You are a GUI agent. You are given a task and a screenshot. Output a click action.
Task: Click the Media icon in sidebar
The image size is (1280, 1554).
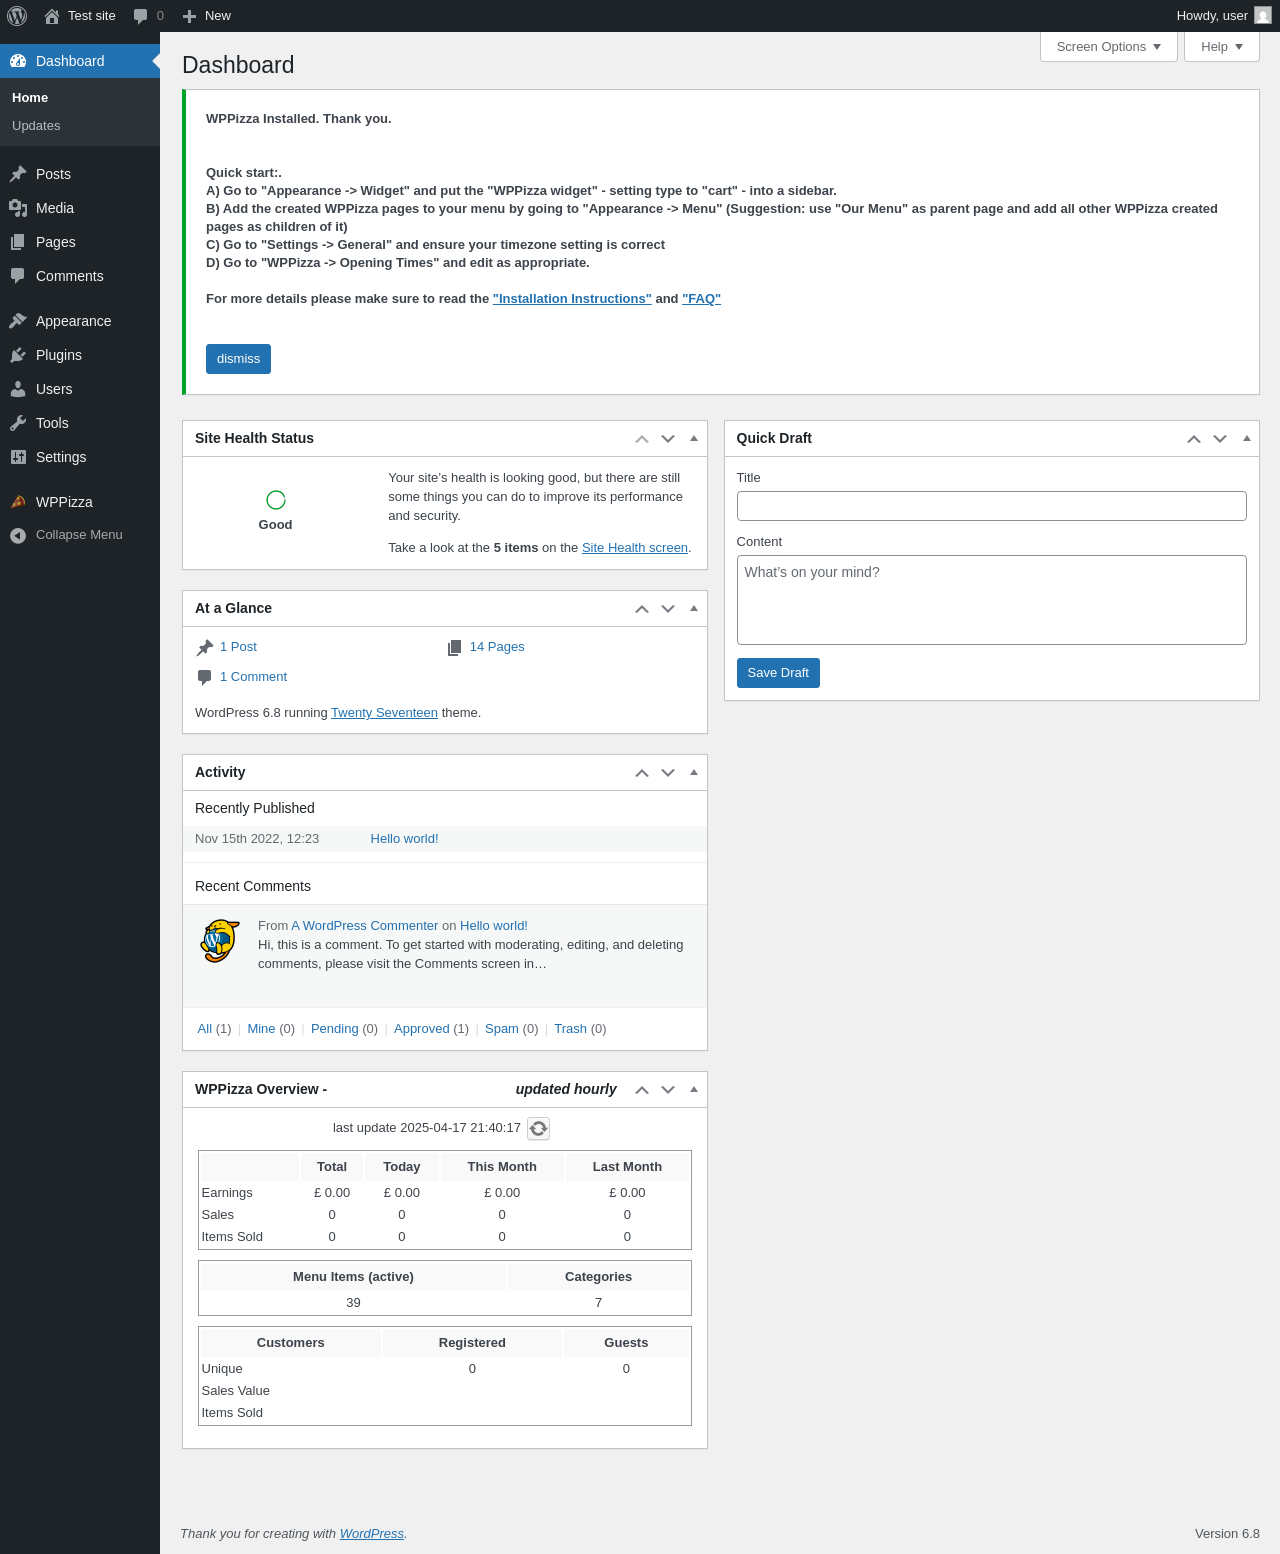[18, 208]
